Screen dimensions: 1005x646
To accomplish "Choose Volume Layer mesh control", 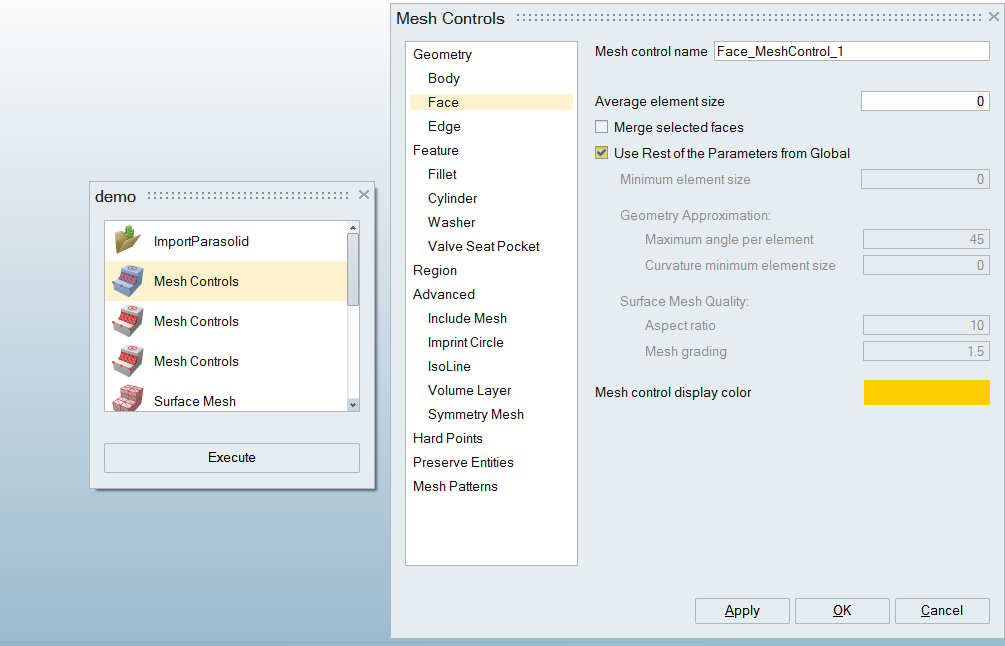I will coord(469,390).
